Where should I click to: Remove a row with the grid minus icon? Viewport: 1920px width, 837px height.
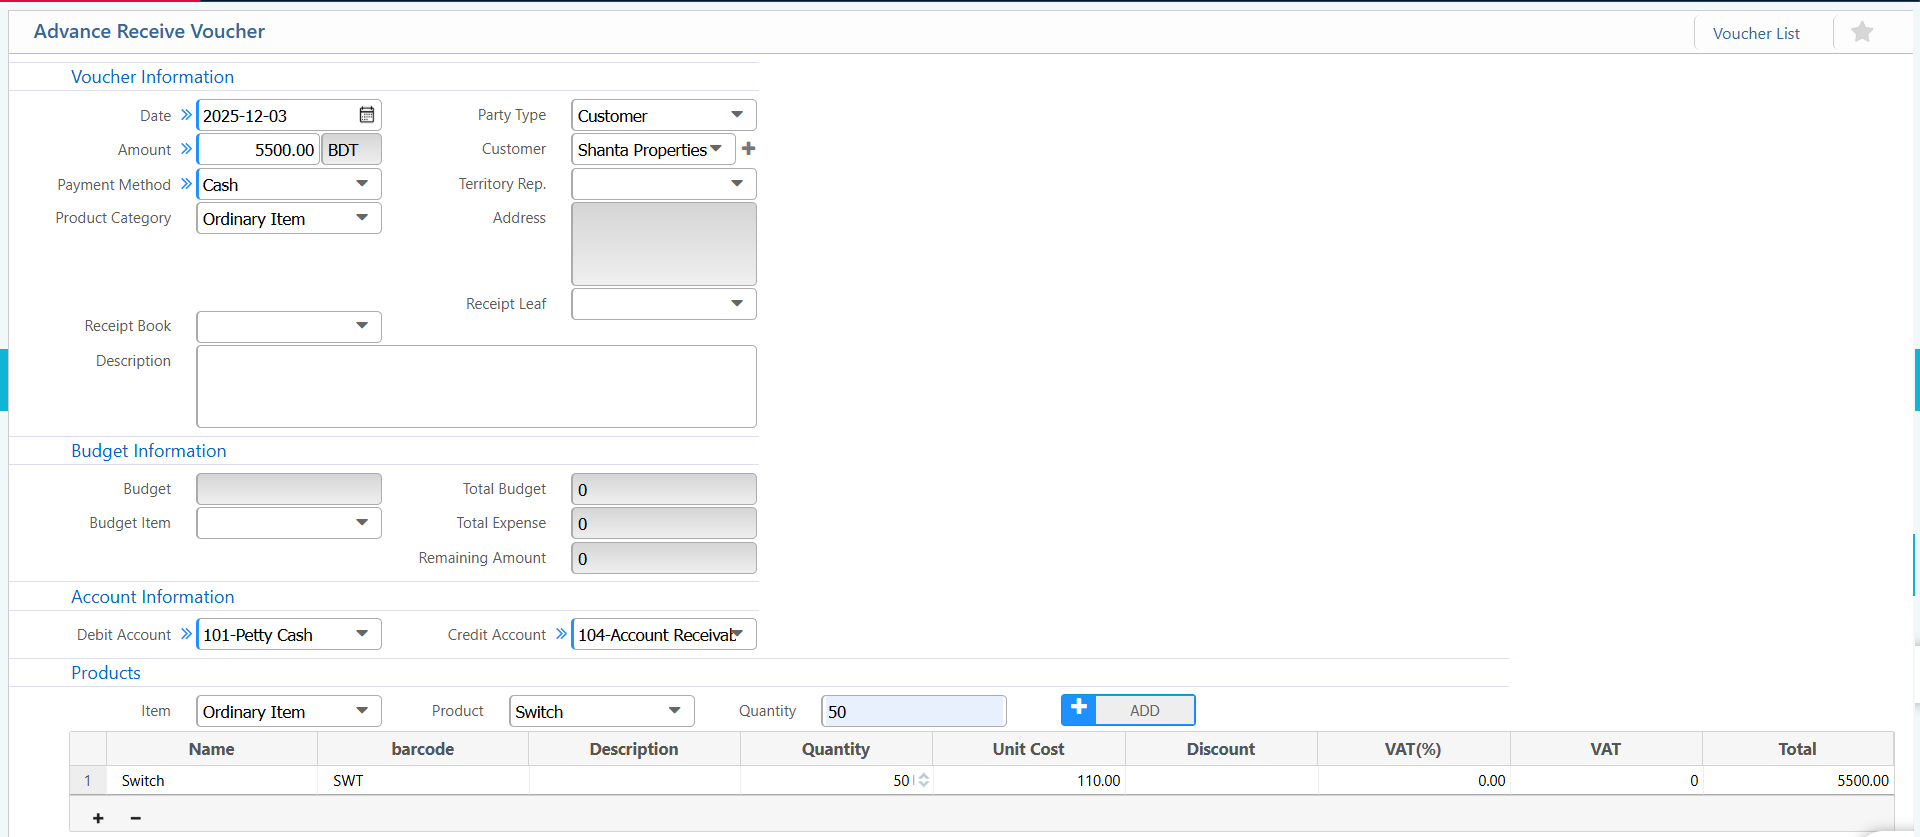click(136, 818)
